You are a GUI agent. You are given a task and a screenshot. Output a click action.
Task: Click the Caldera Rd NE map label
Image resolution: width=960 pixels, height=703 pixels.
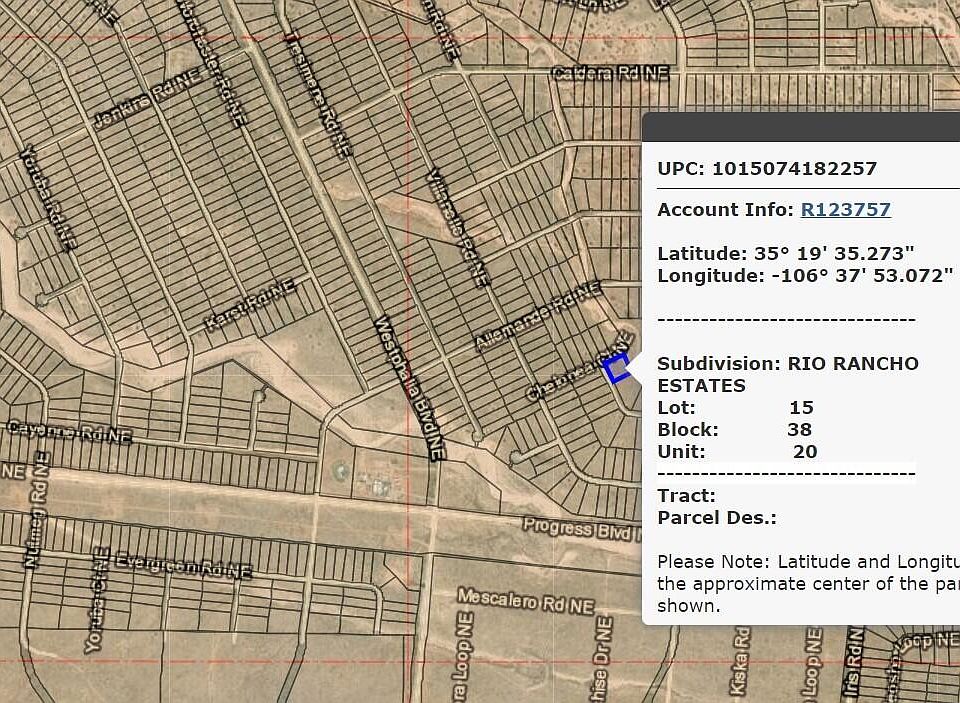(x=610, y=73)
